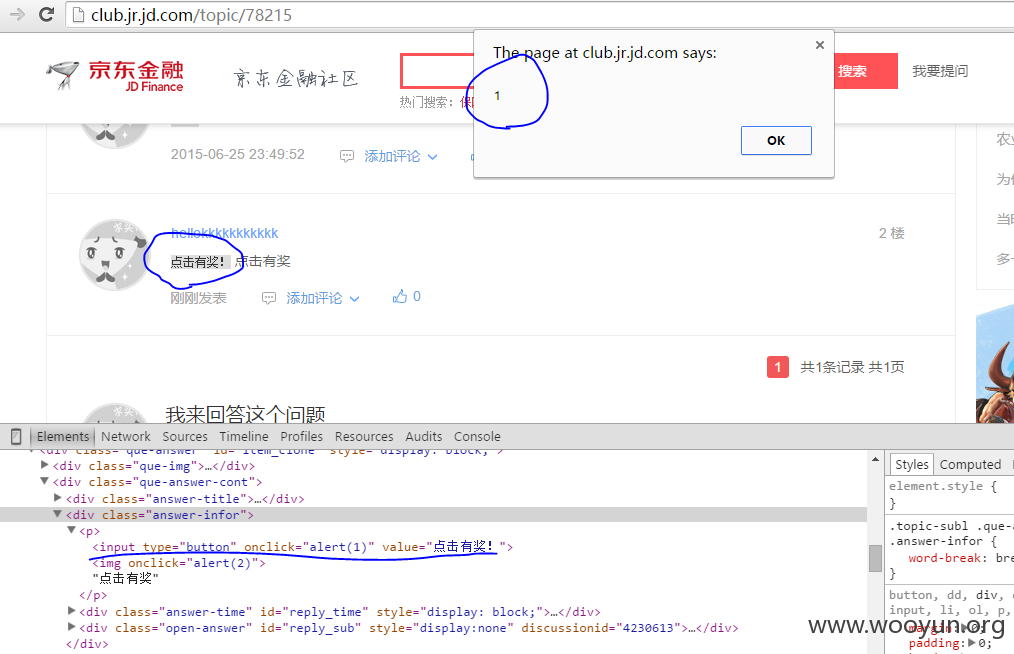Click the Elements panel scrollbar thumb
This screenshot has height=654, width=1014.
click(876, 558)
